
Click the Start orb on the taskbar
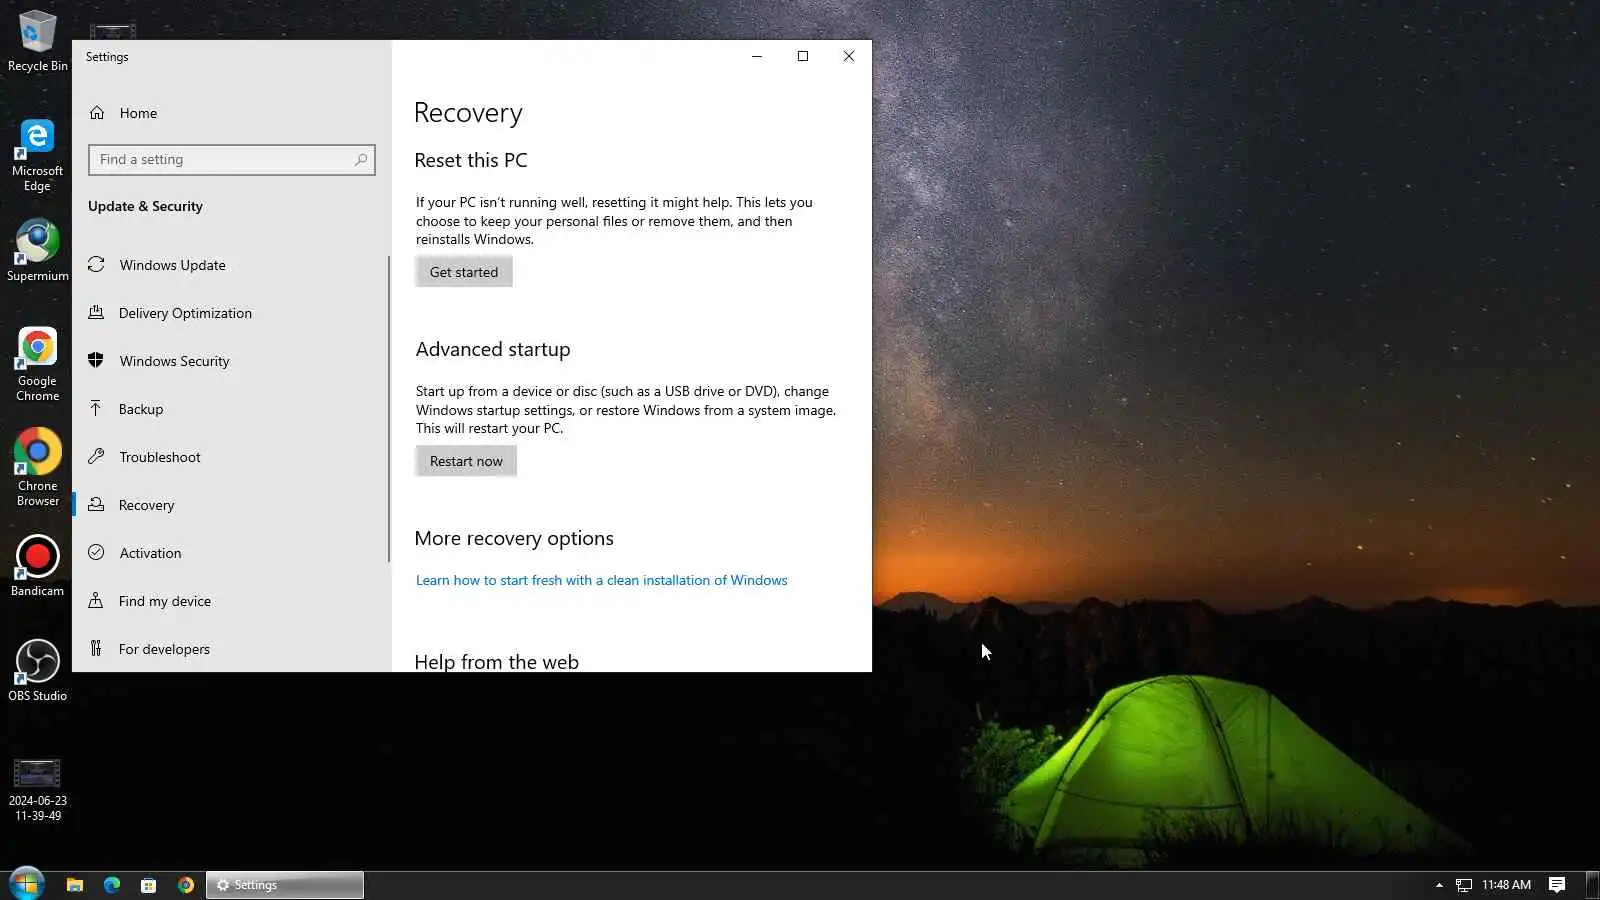coord(26,884)
